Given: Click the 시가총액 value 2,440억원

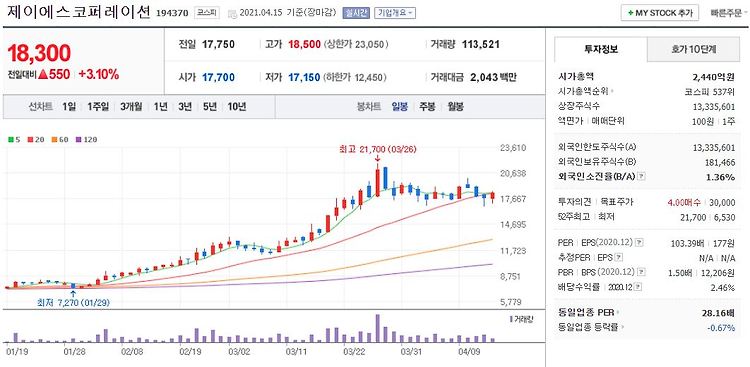Looking at the screenshot, I should click(x=714, y=76).
